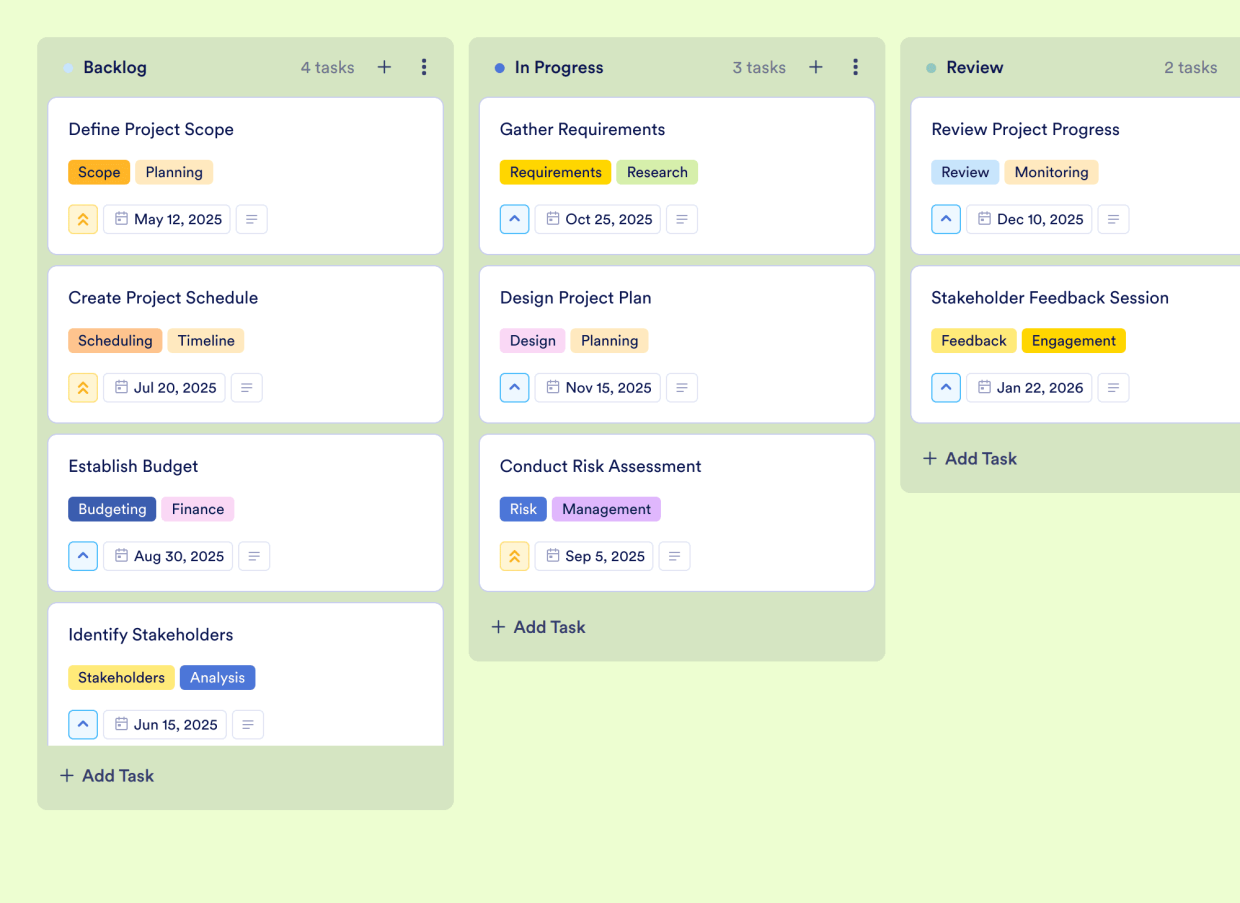Click the plus icon in the Backlog header
Image resolution: width=1240 pixels, height=903 pixels.
384,67
